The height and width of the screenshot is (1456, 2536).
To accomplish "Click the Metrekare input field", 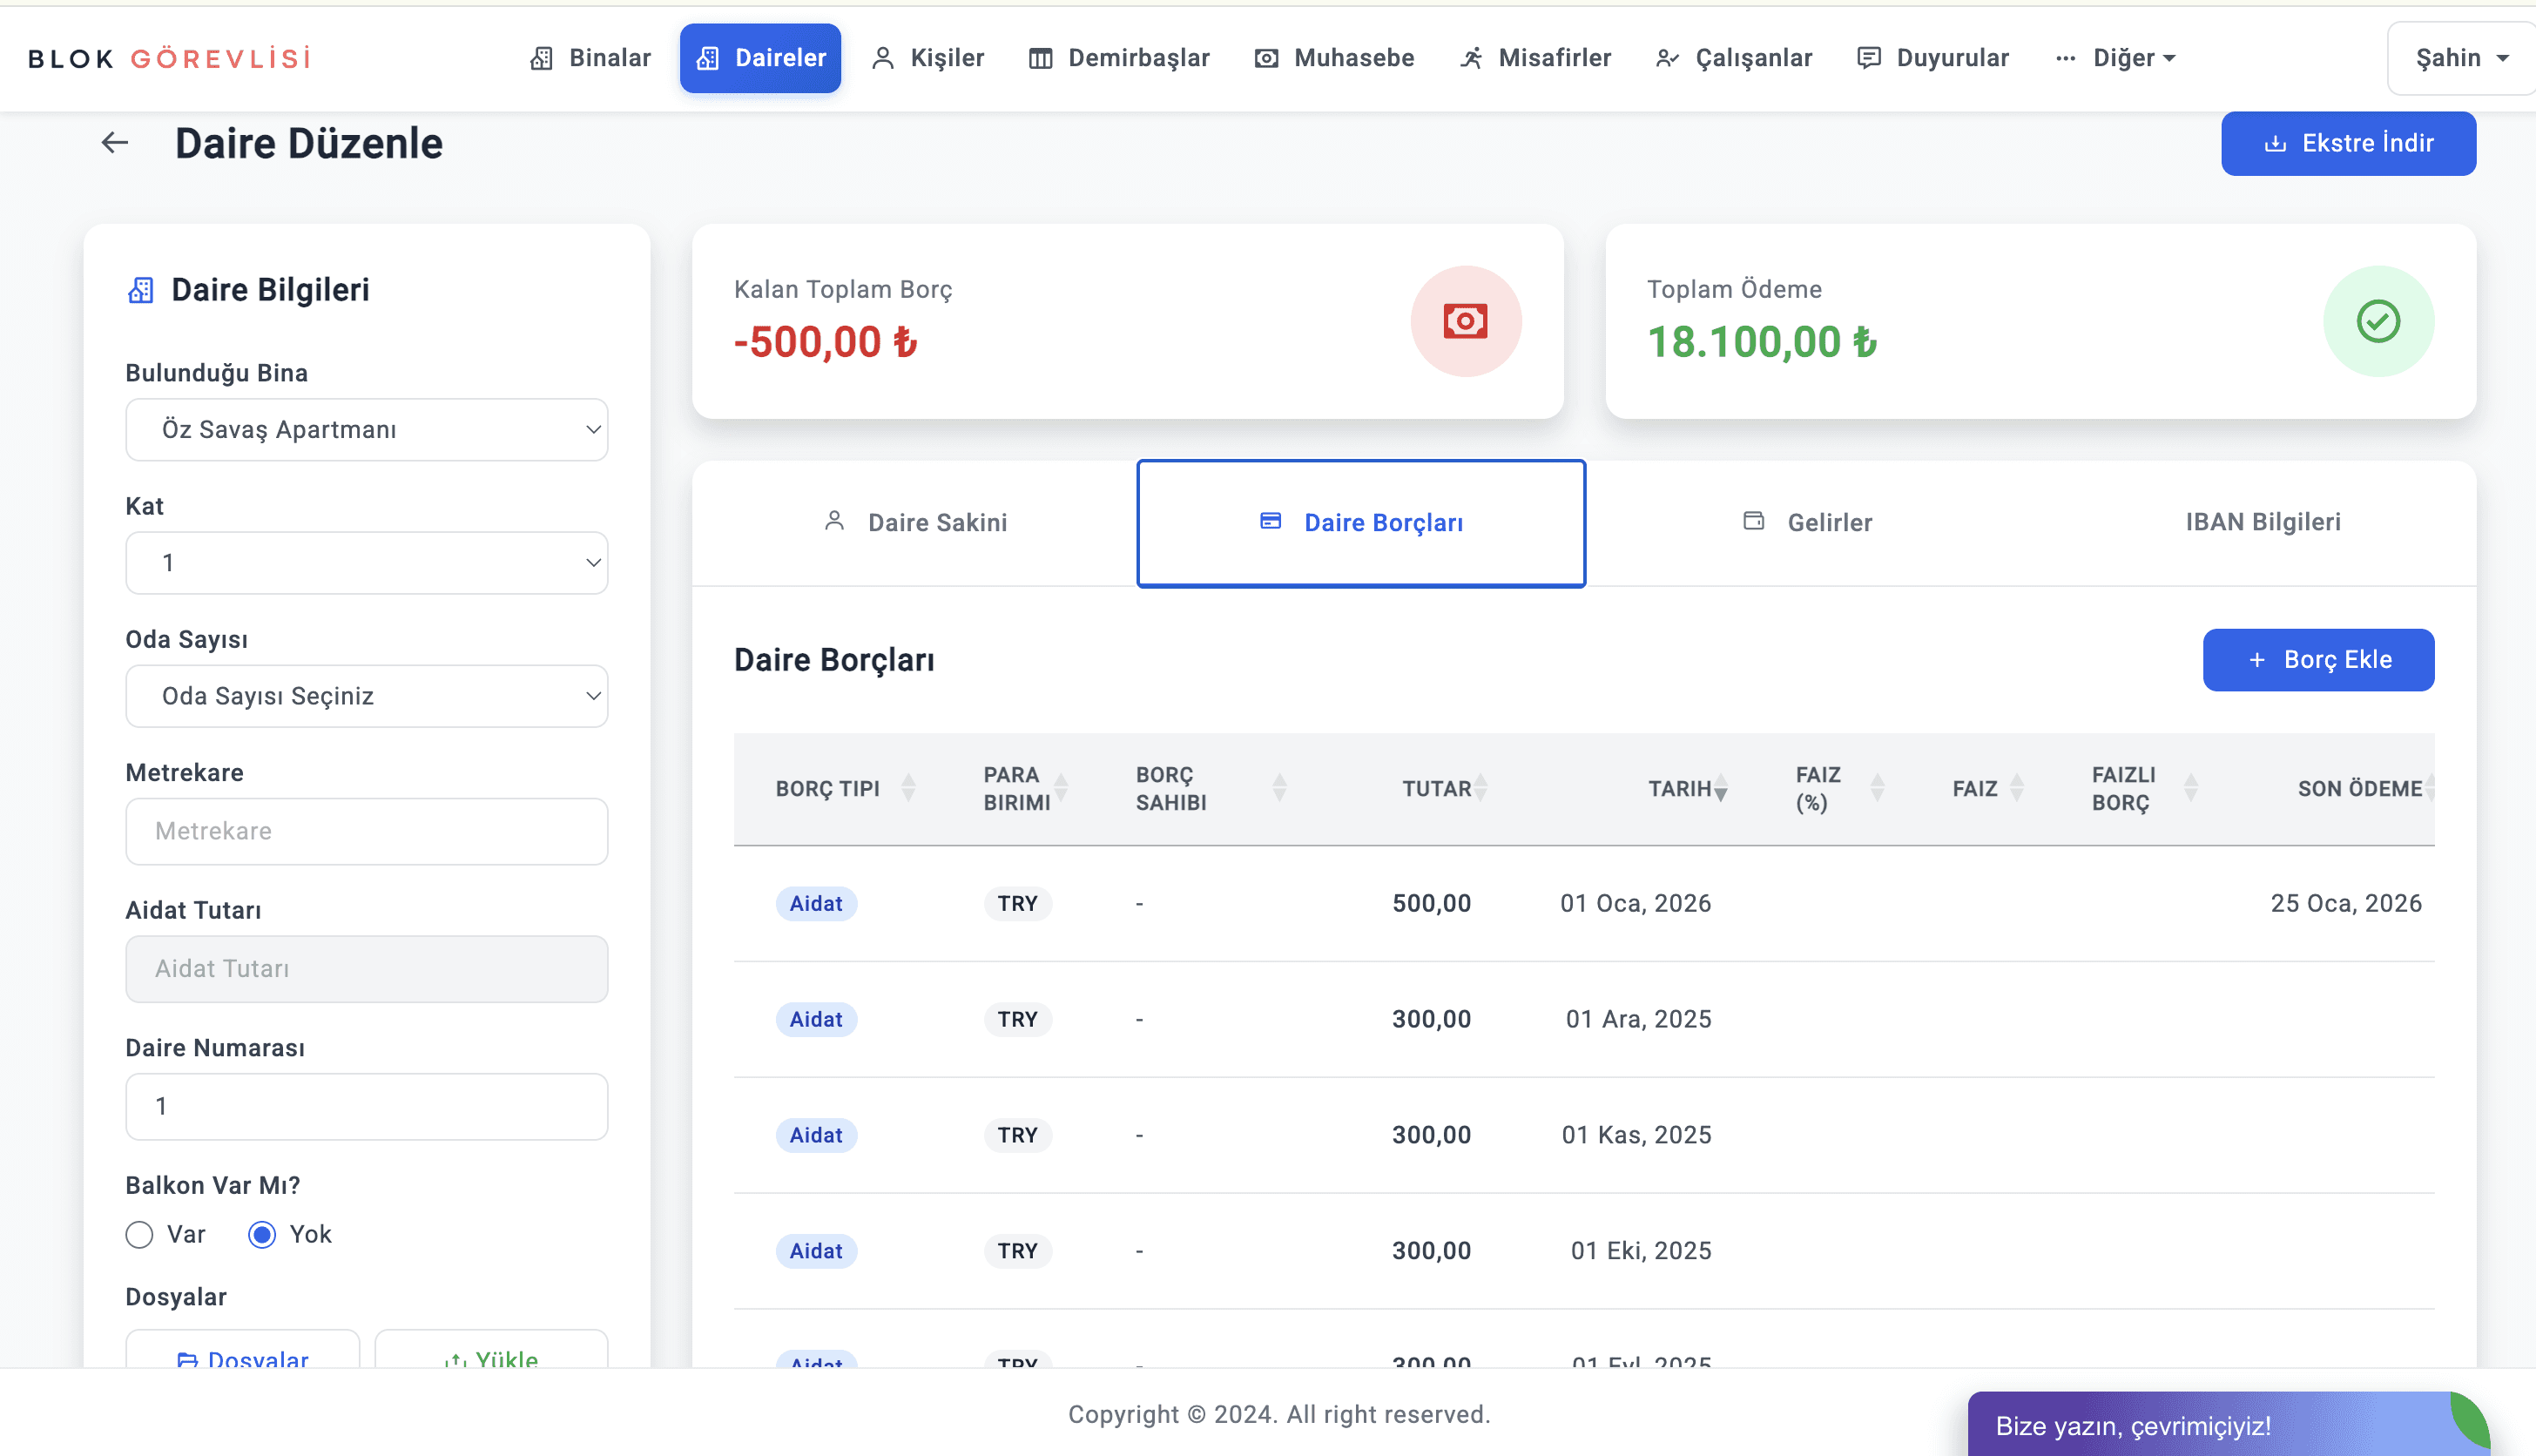I will (x=366, y=831).
